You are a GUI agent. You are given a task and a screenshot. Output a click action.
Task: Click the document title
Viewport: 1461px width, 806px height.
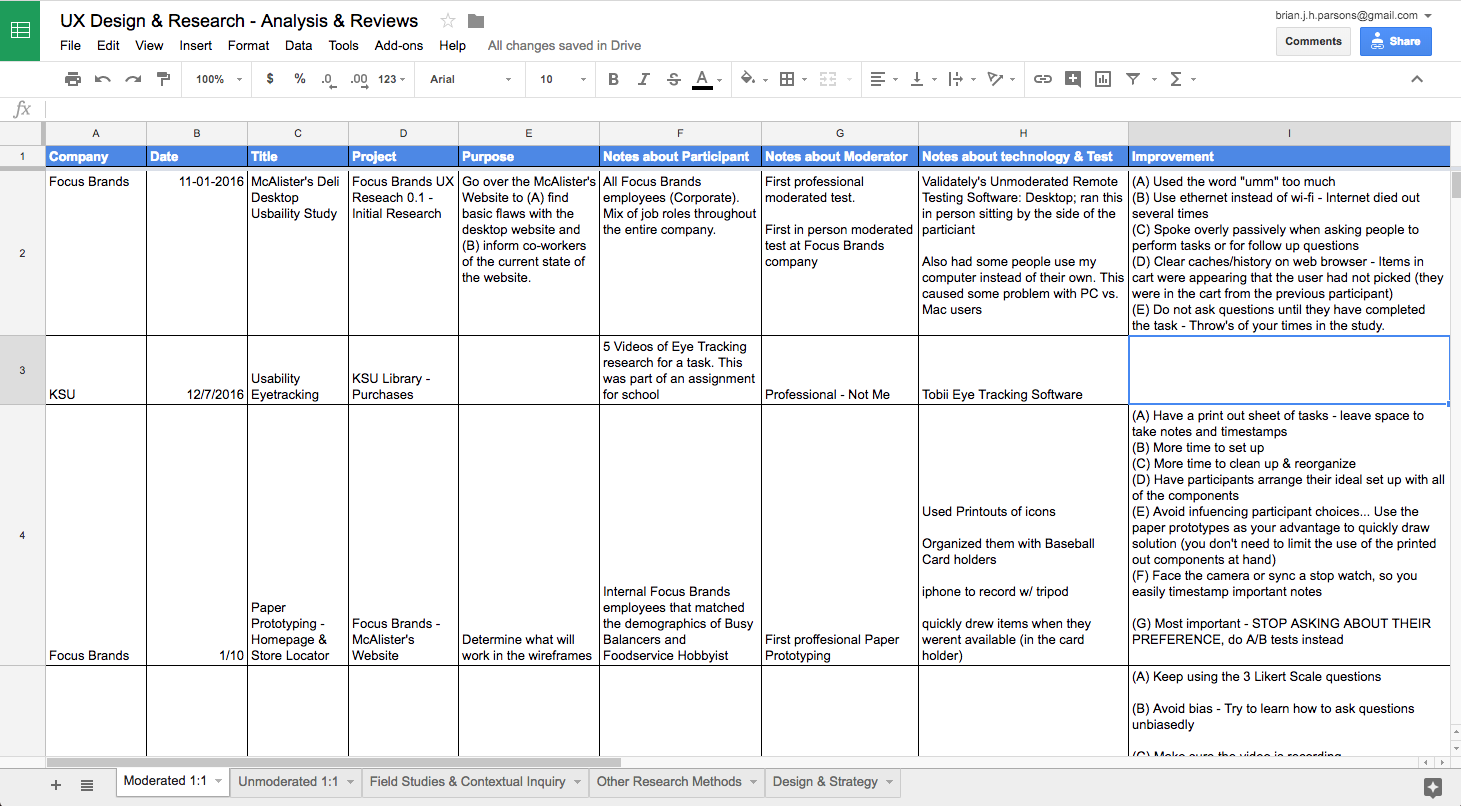[239, 20]
